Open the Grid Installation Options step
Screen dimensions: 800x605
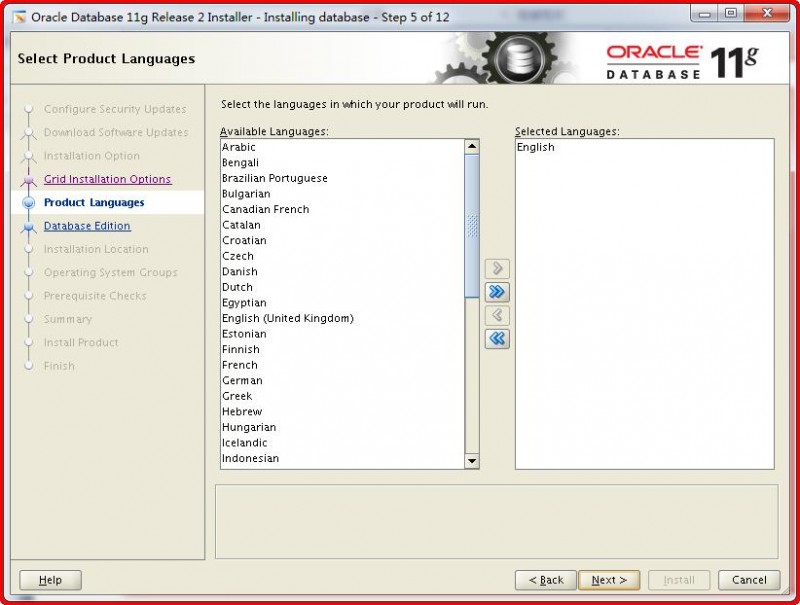pos(108,179)
